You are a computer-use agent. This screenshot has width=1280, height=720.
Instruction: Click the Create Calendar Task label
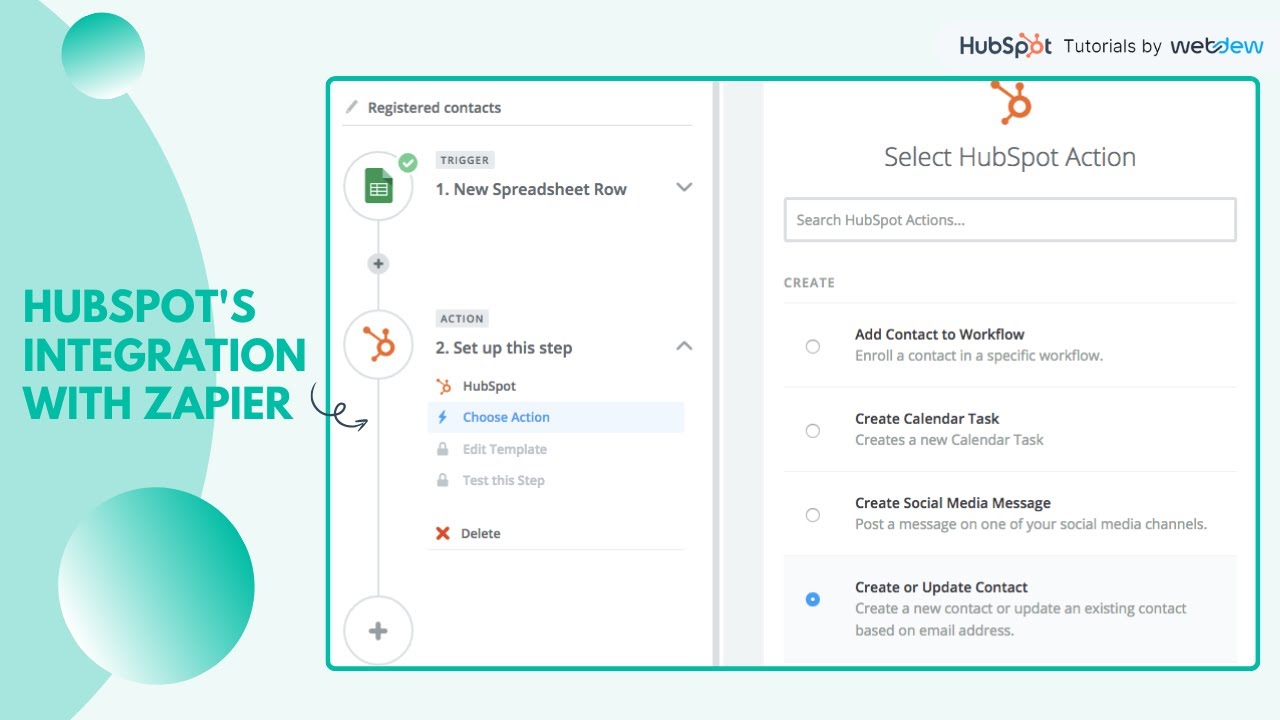pos(927,418)
